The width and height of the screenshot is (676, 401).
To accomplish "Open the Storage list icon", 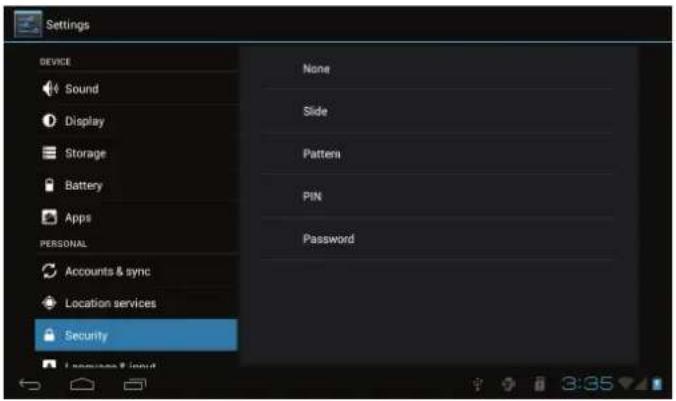I will click(x=49, y=153).
